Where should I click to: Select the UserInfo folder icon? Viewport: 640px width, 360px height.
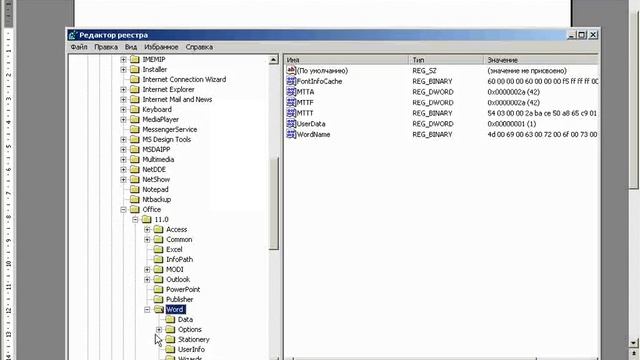coord(170,349)
